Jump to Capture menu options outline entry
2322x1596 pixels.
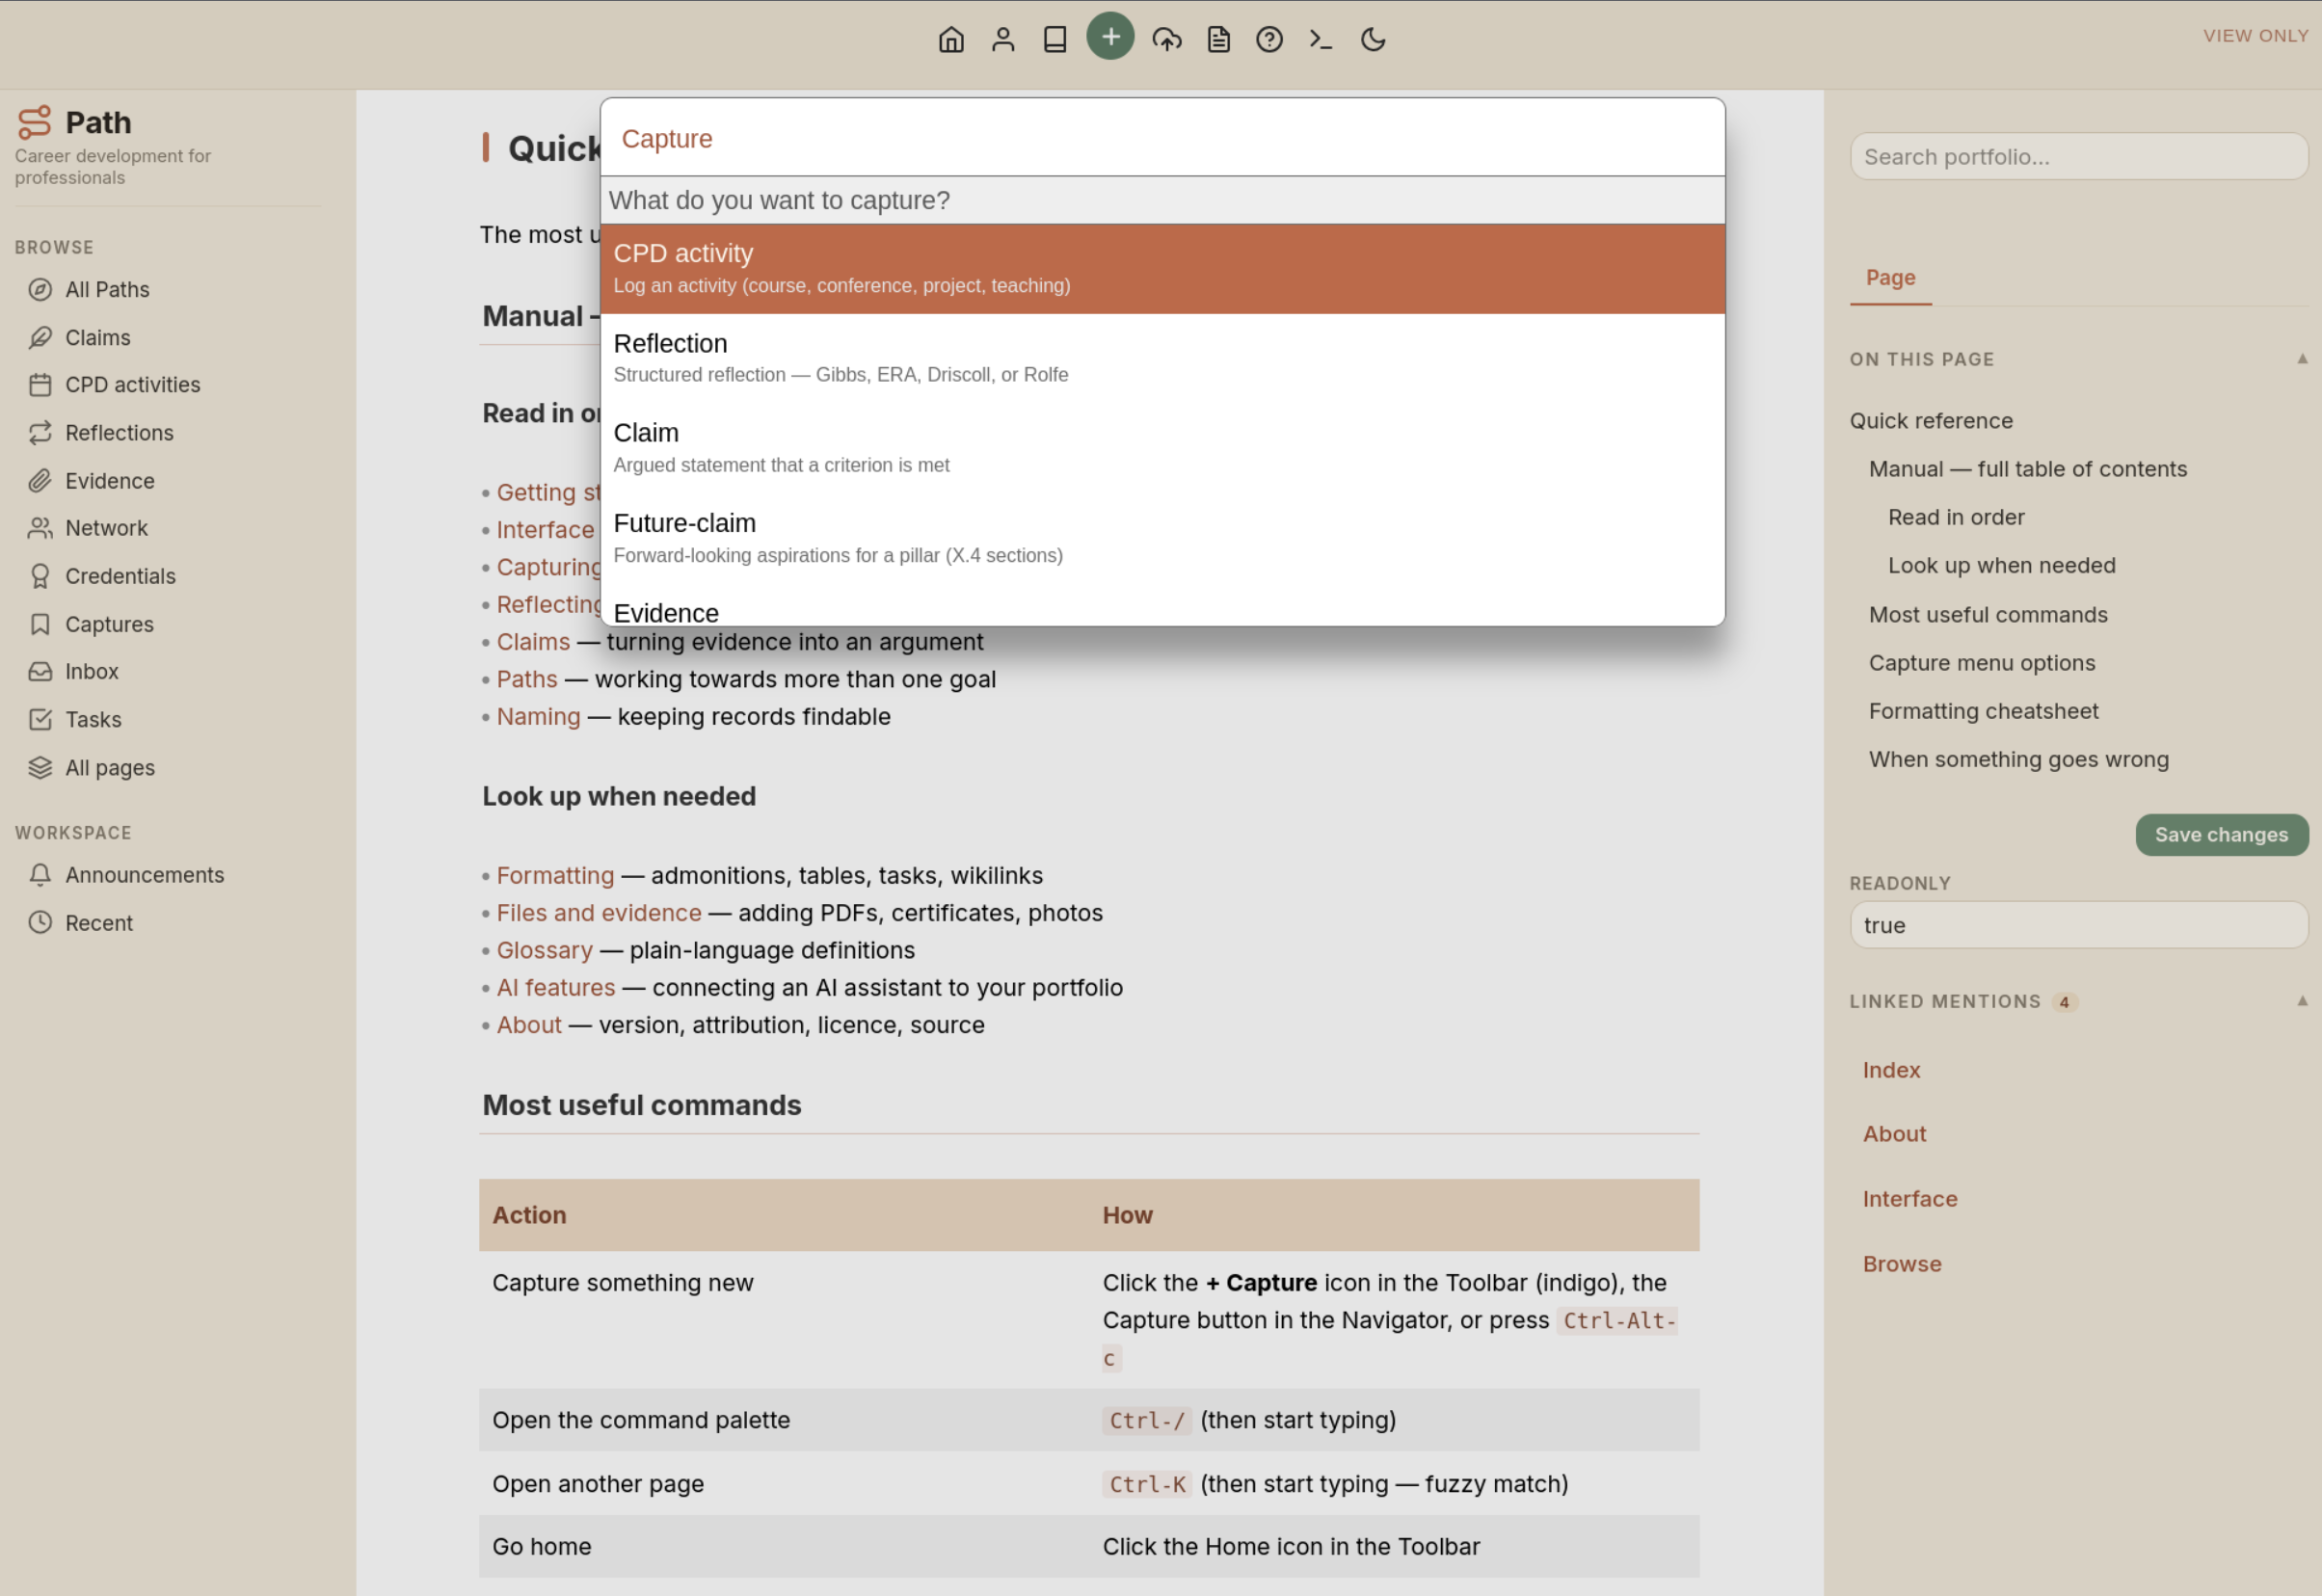(1981, 663)
